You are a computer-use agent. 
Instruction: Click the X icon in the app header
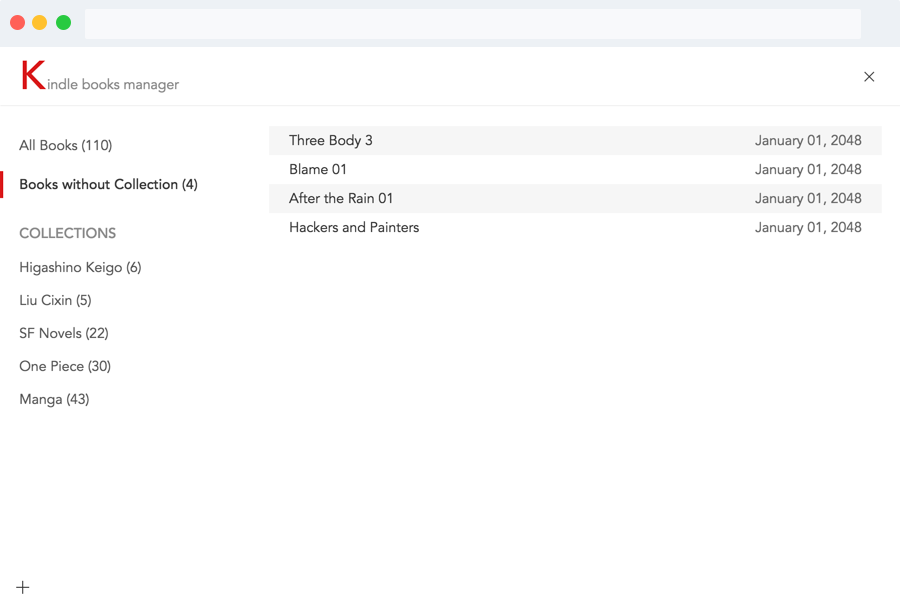coord(869,77)
